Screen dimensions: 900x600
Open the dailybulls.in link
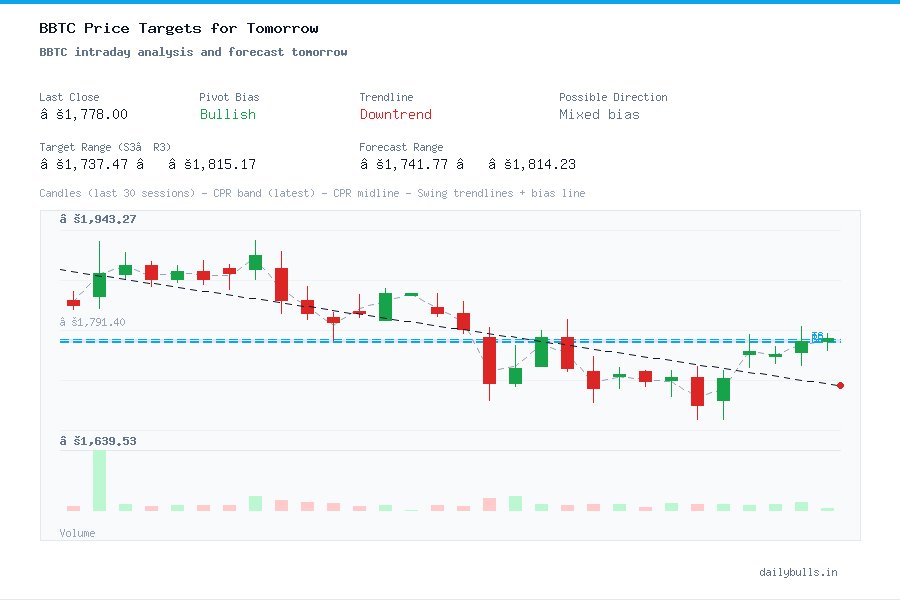[x=799, y=572]
